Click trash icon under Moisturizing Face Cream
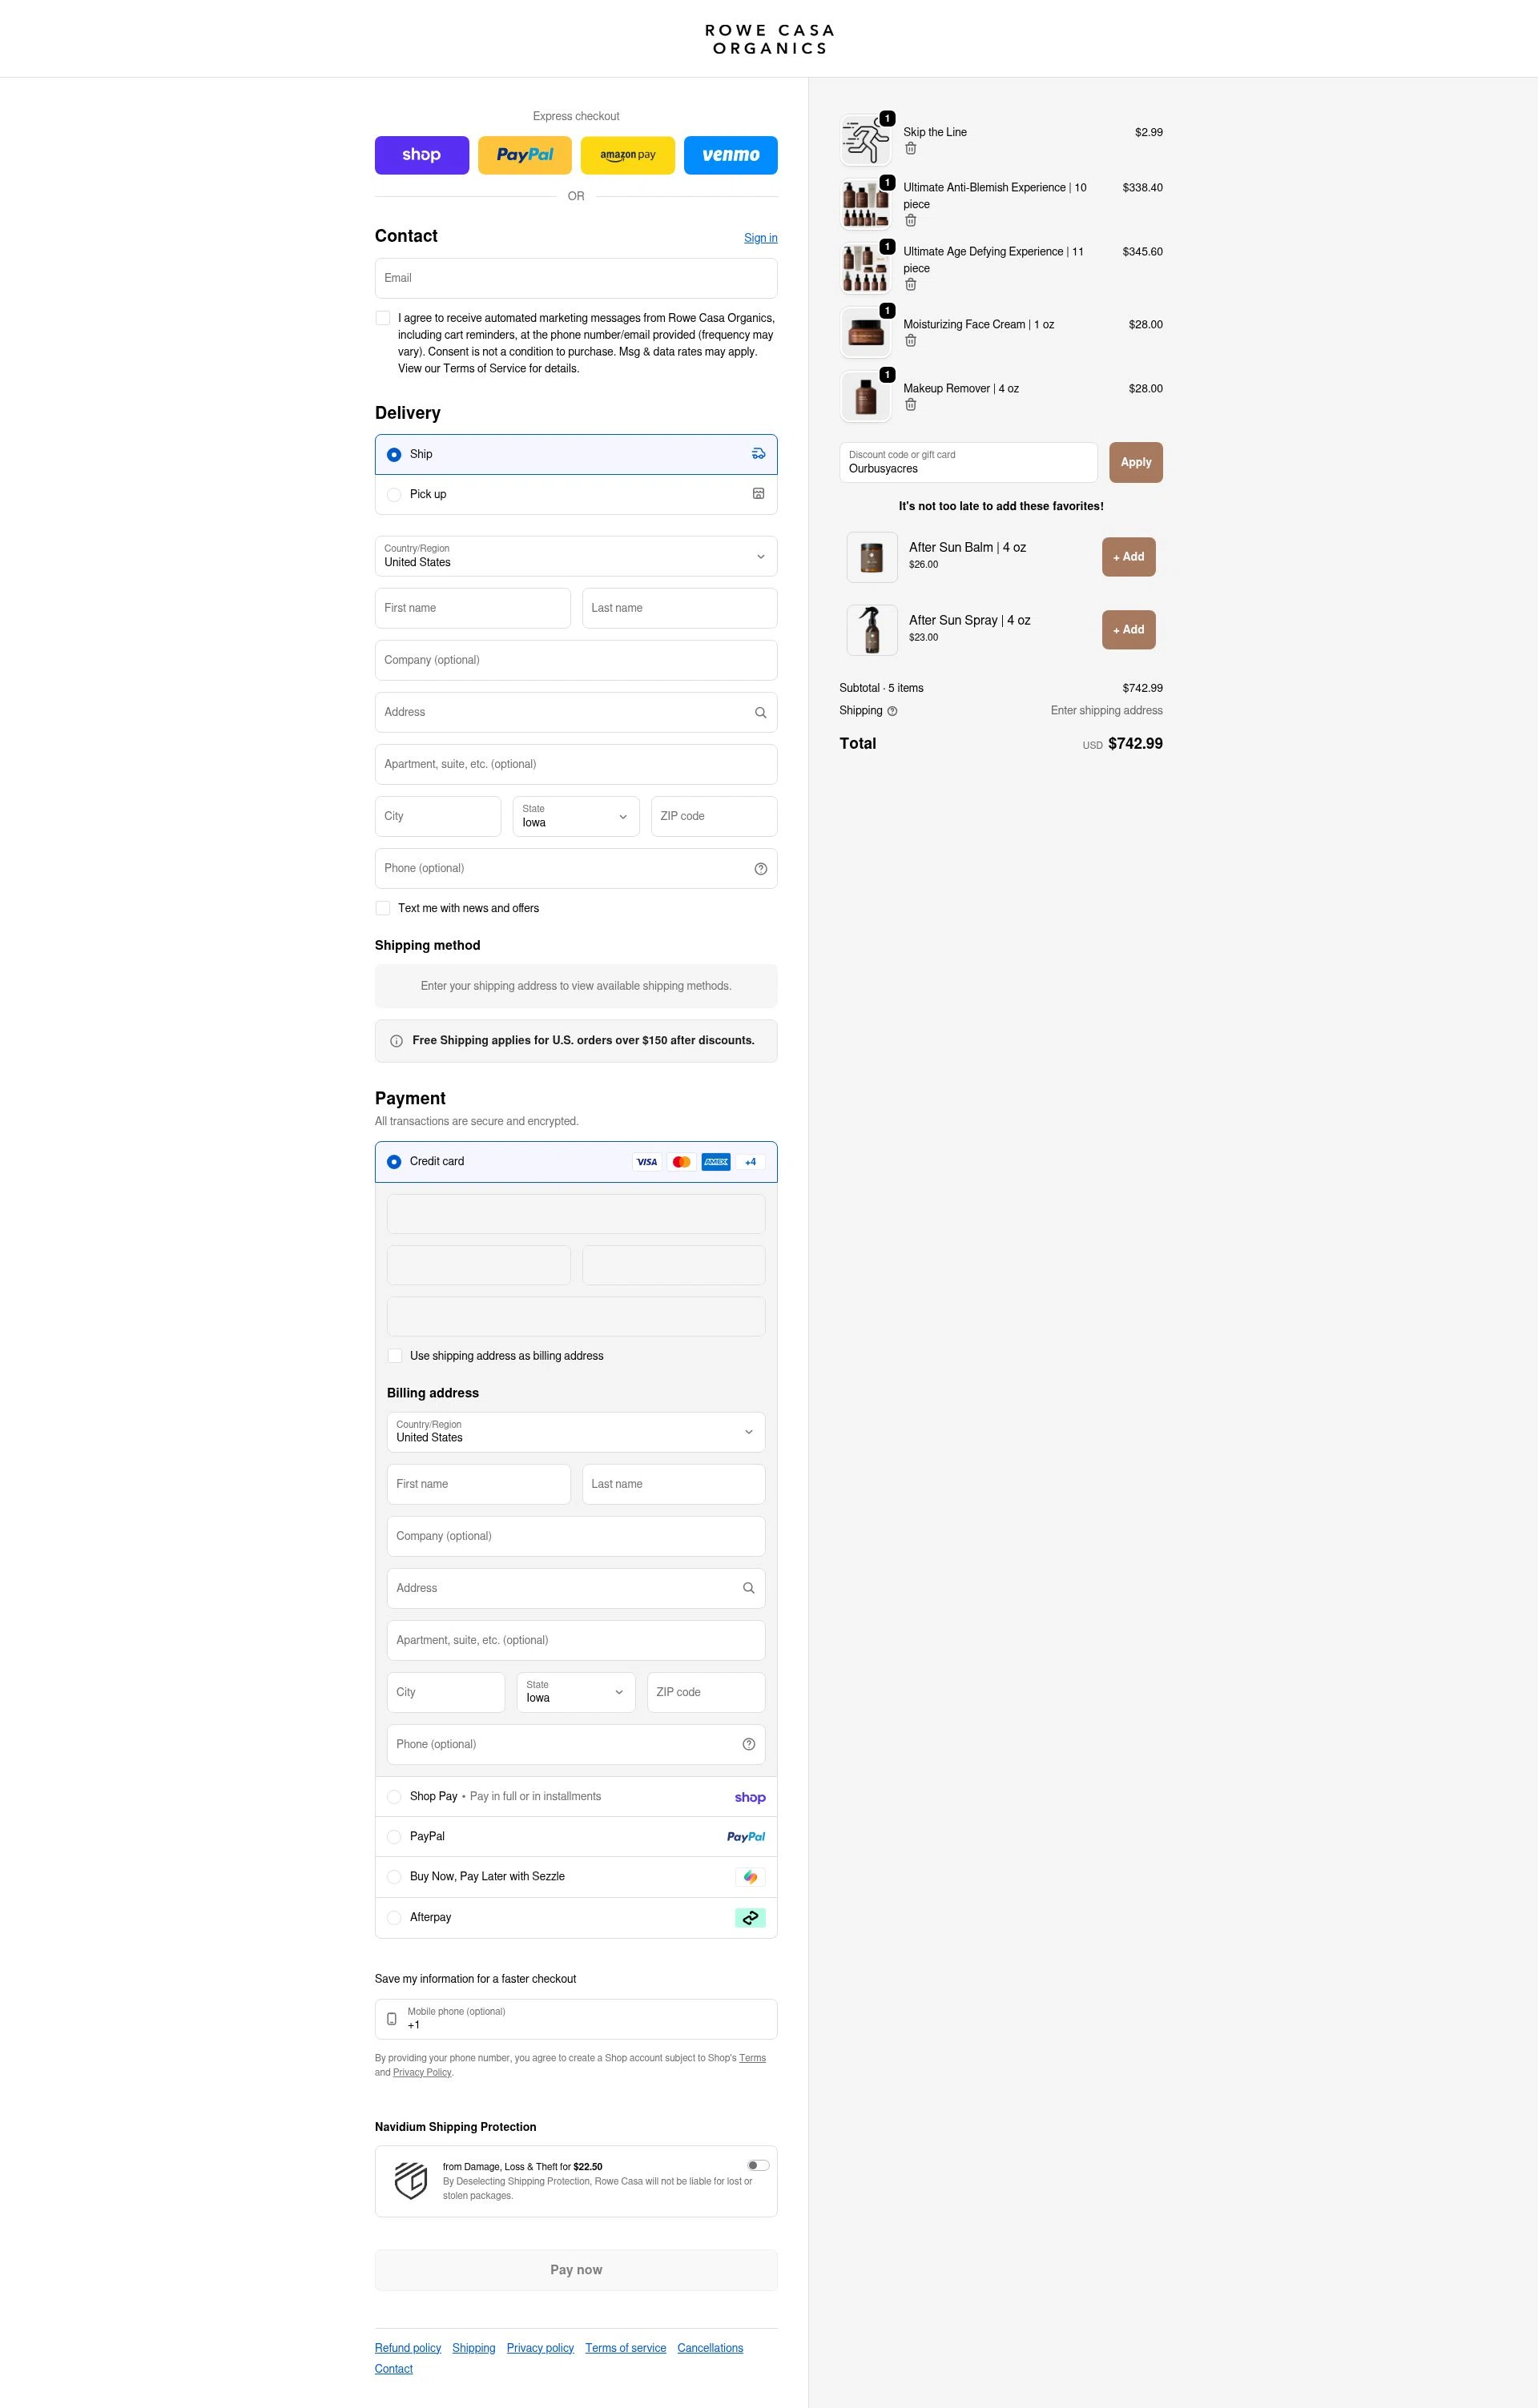The height and width of the screenshot is (2408, 1538). [x=910, y=341]
